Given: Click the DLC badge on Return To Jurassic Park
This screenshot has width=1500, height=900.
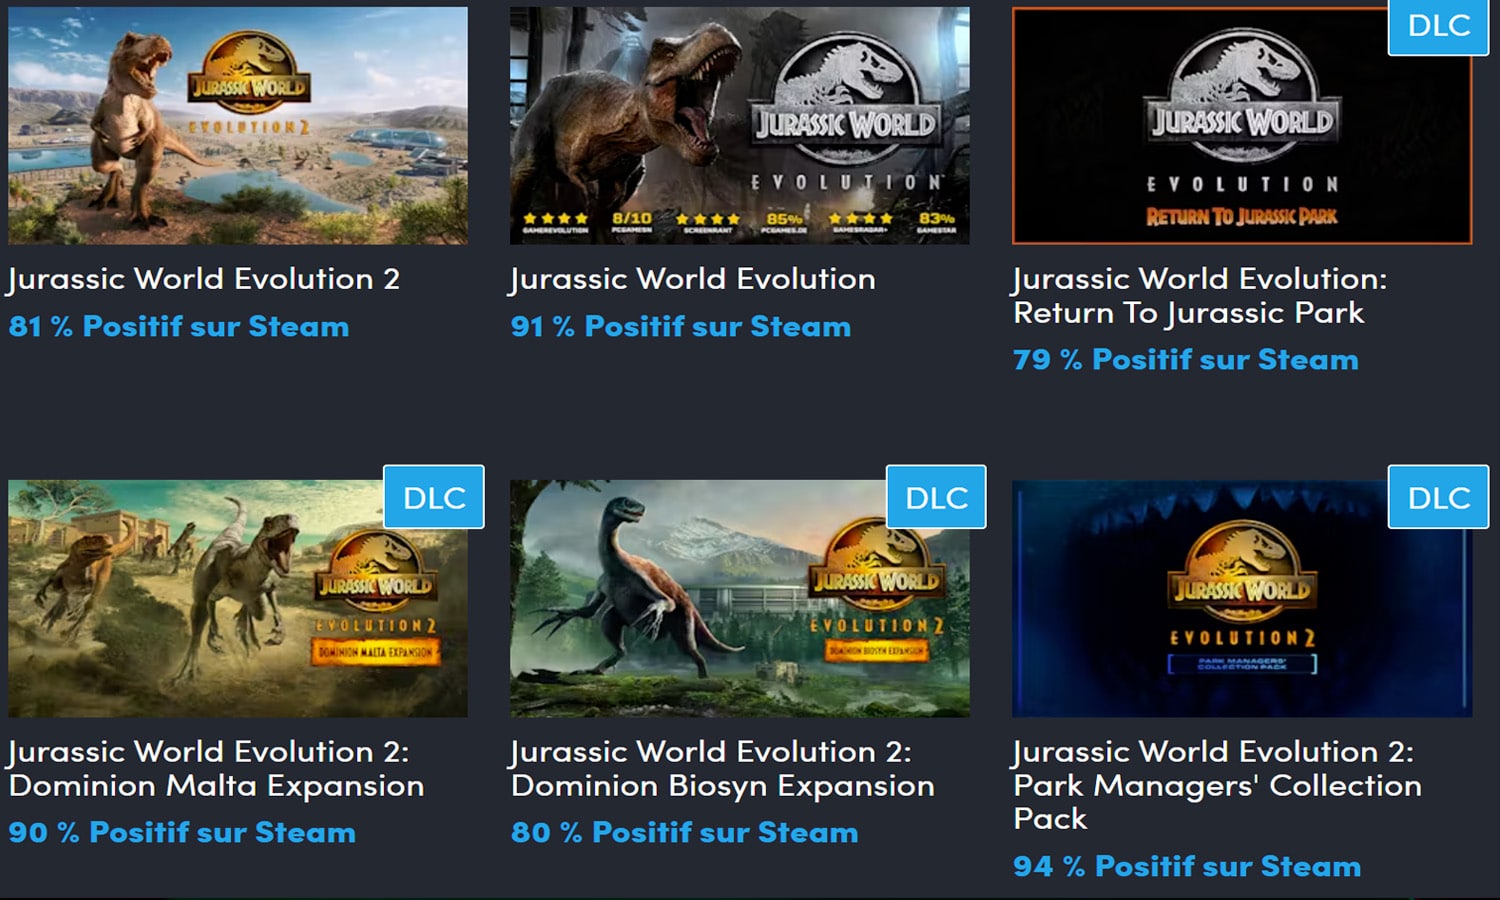Looking at the screenshot, I should (x=1438, y=27).
